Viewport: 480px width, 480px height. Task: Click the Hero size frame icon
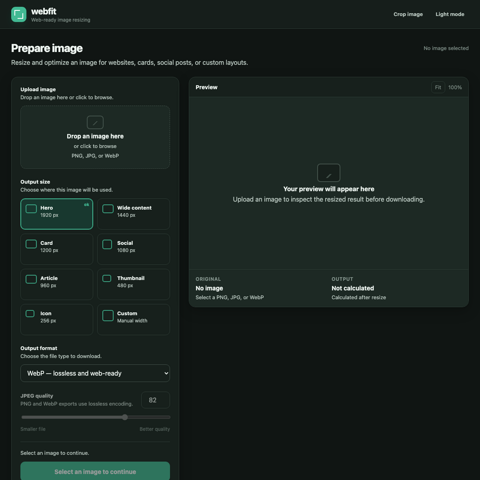coord(31,209)
